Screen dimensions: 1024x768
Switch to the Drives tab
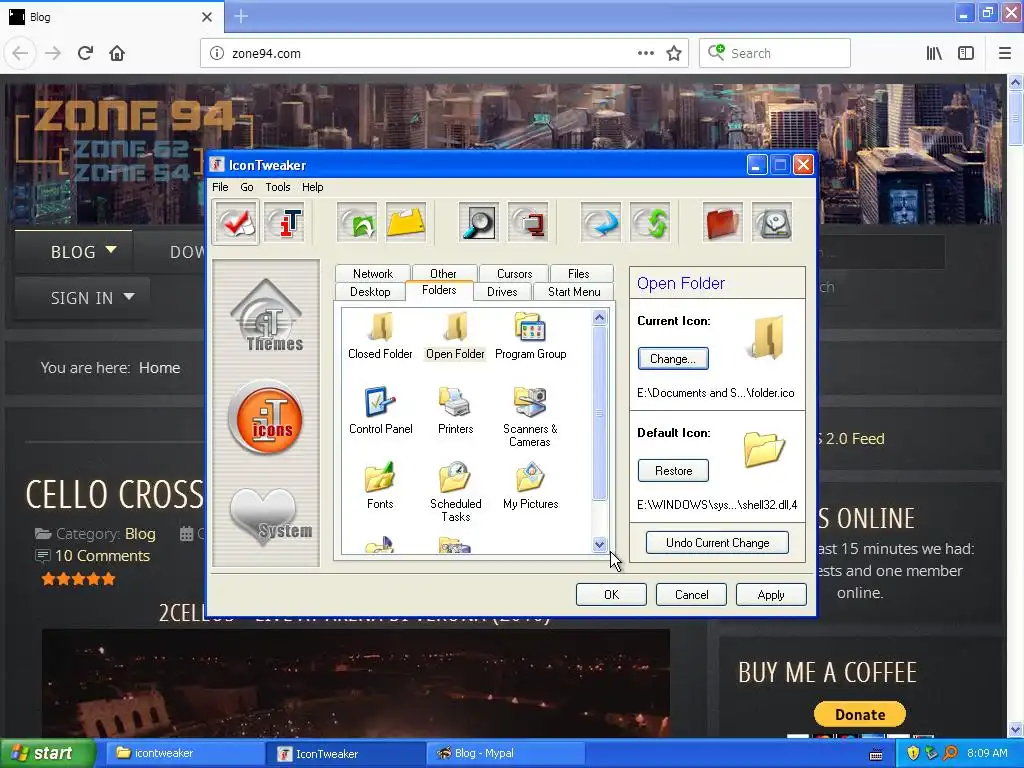[x=502, y=292]
